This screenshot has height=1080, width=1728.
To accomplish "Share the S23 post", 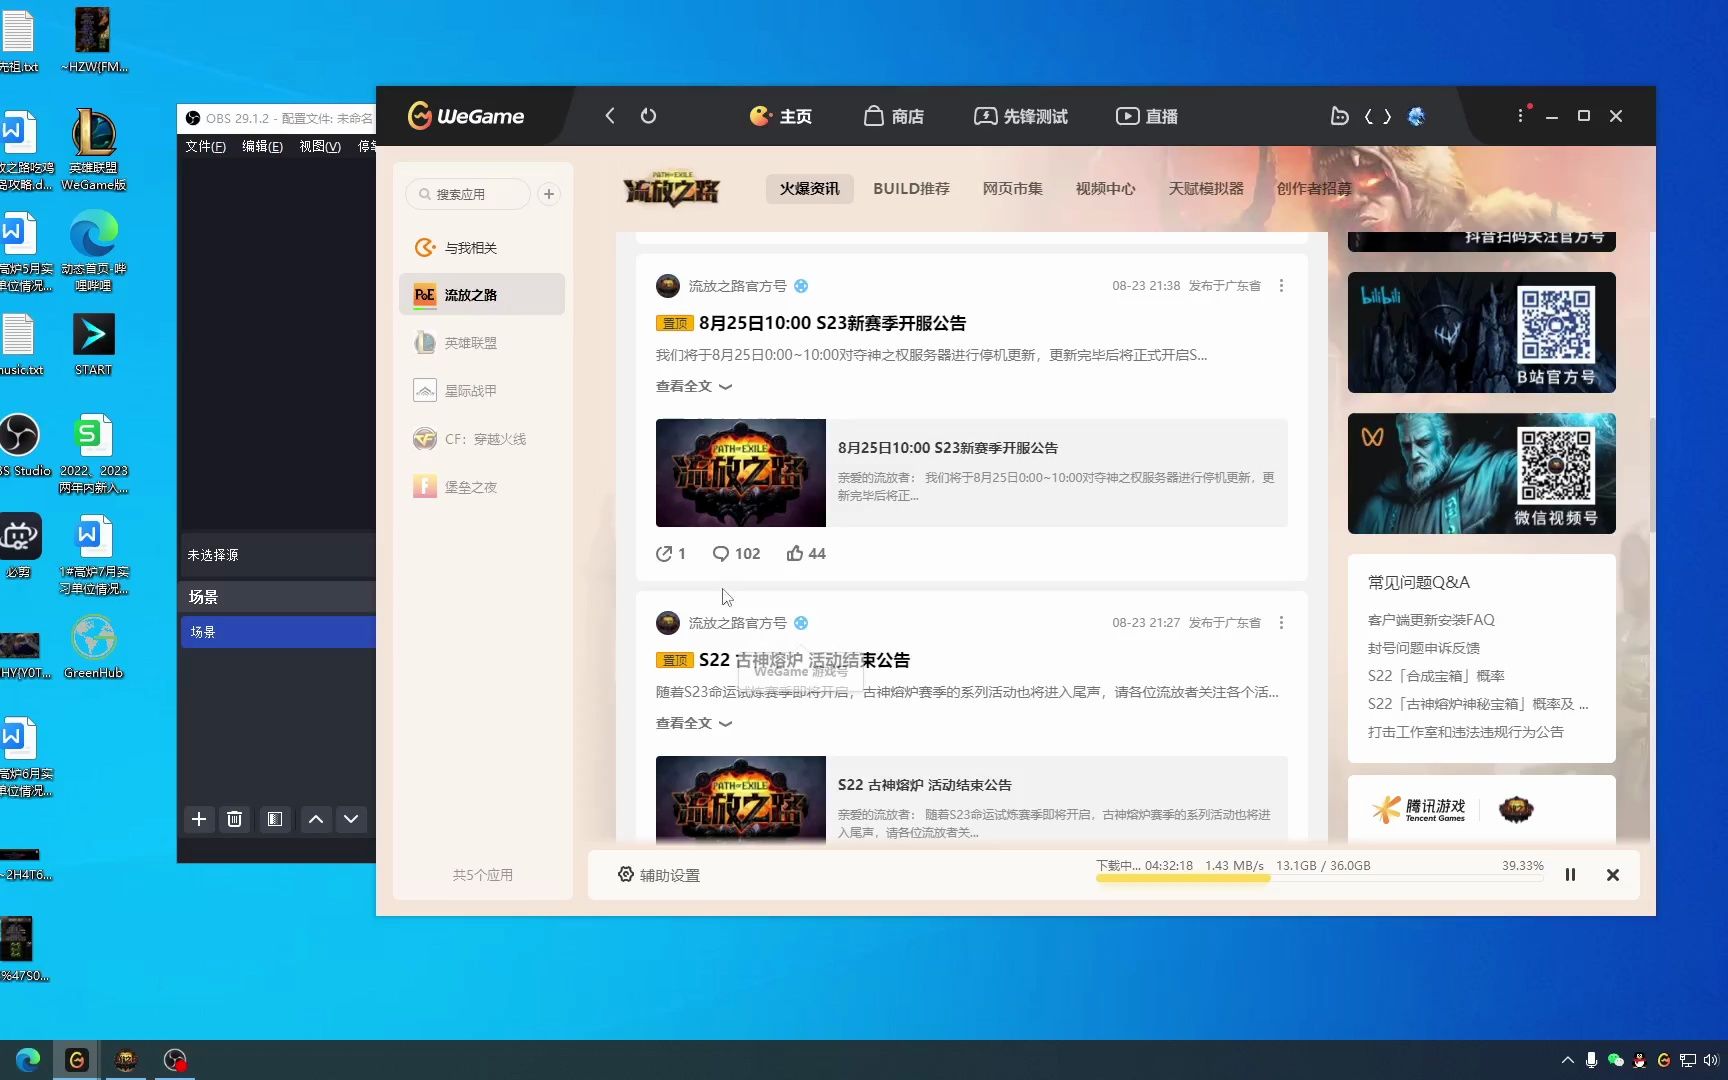I will [x=671, y=554].
